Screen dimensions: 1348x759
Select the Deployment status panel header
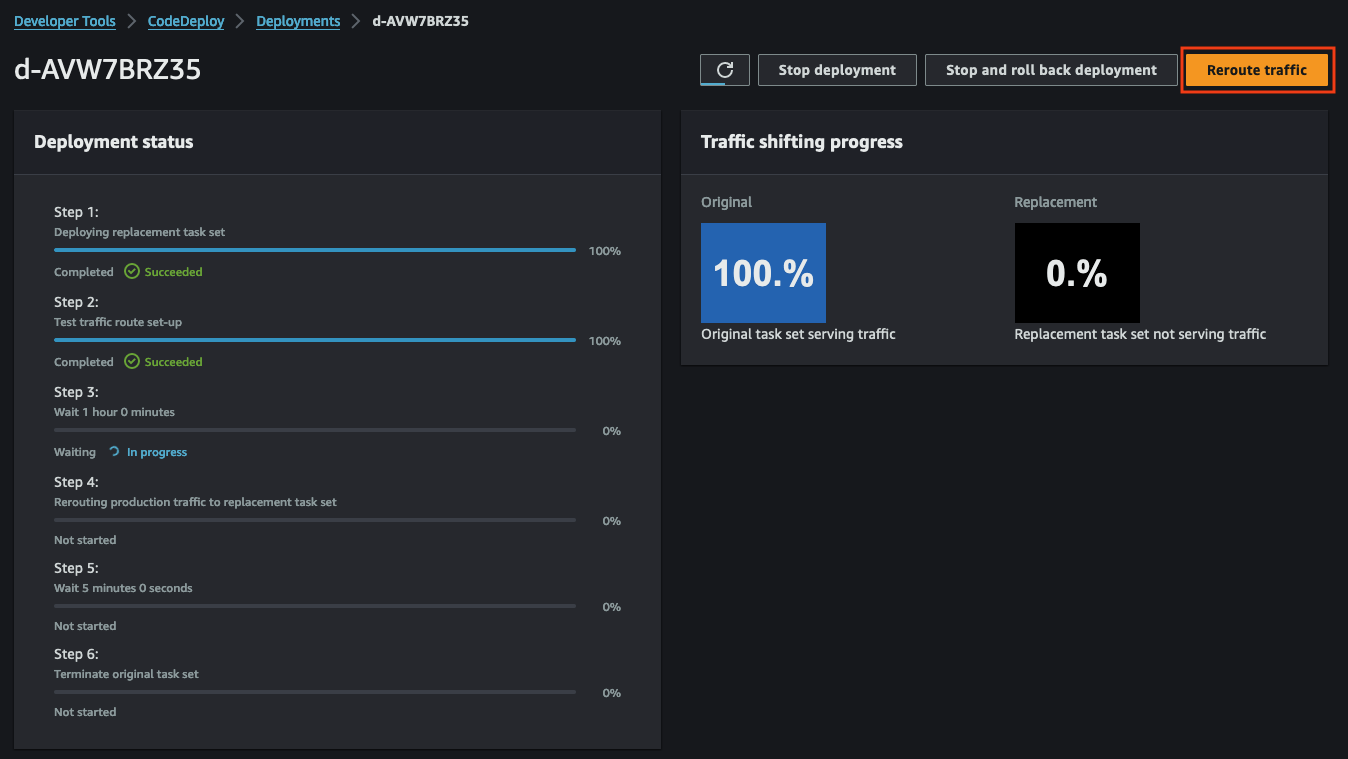point(113,141)
